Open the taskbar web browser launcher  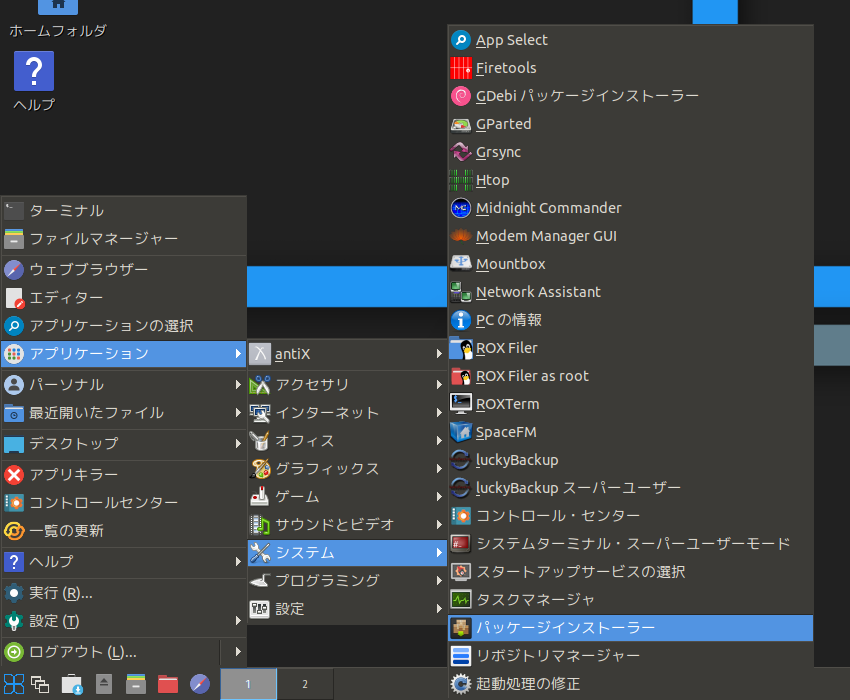pyautogui.click(x=199, y=684)
